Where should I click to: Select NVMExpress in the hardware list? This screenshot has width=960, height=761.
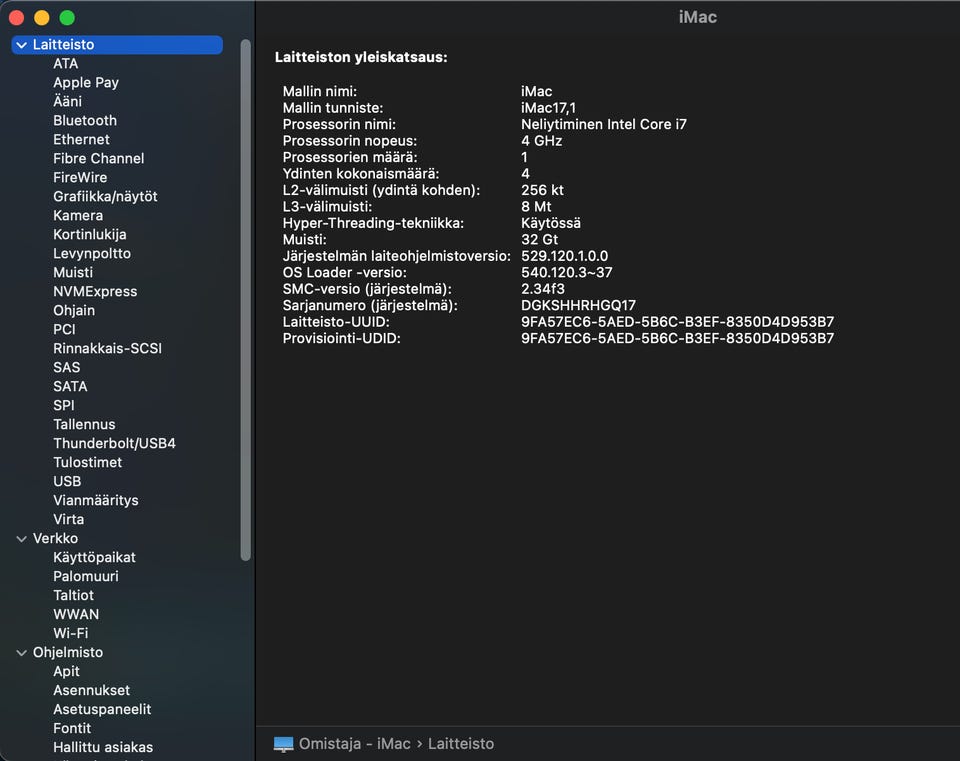click(x=95, y=291)
